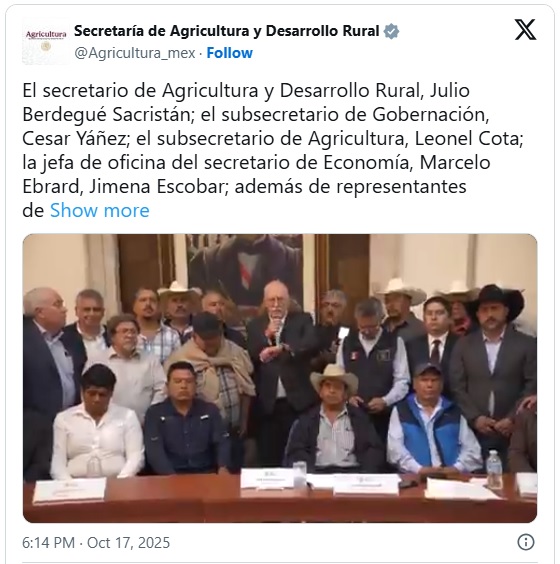
Task: Click the seated man wearing tan hat
Action: 332,419
